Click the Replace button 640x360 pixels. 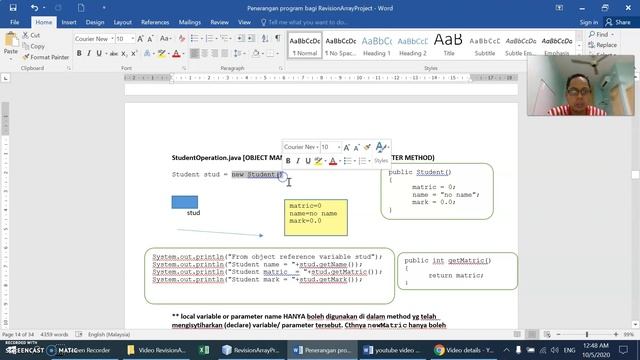click(603, 45)
